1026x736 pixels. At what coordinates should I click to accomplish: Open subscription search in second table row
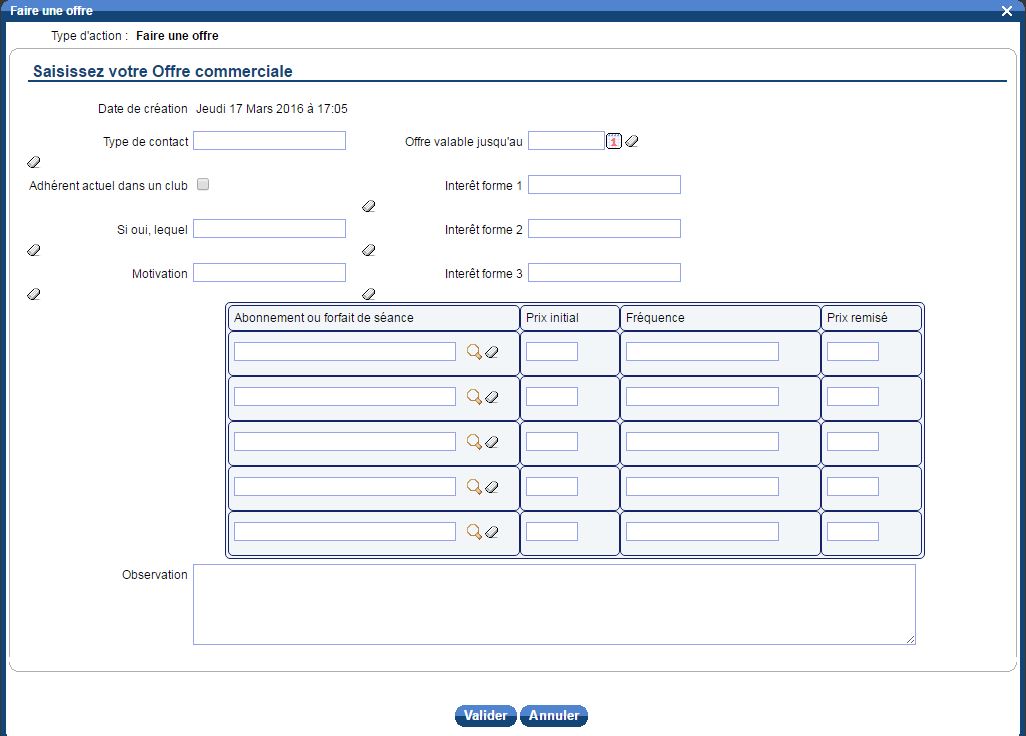click(474, 397)
